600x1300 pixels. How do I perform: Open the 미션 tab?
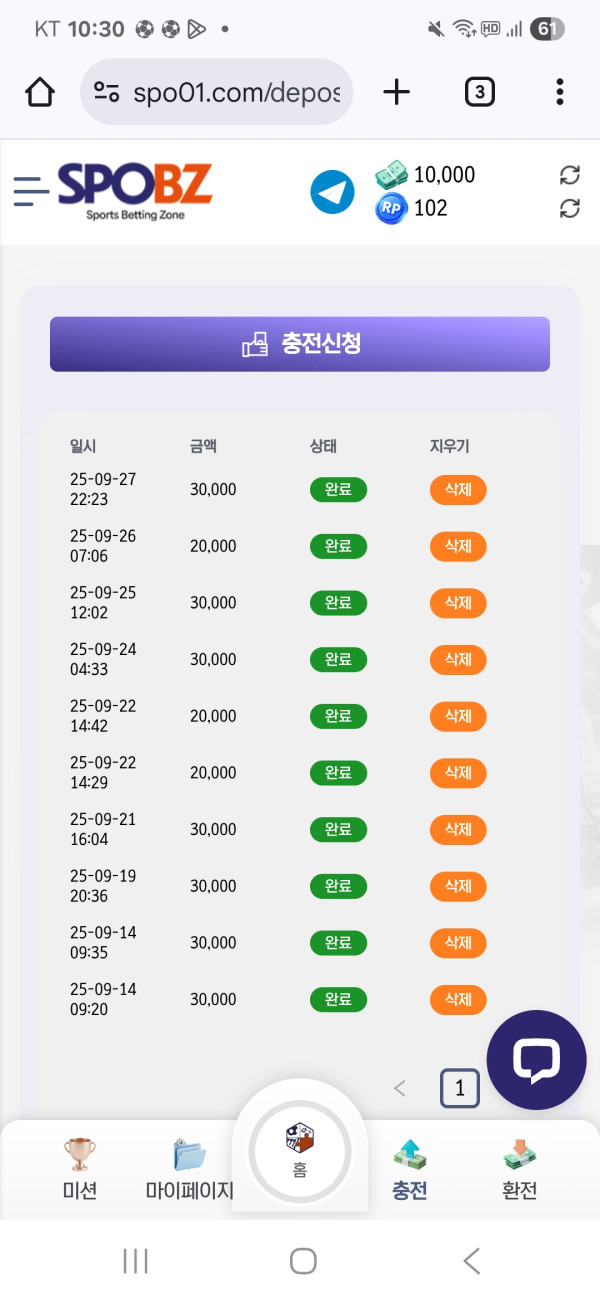point(80,1170)
